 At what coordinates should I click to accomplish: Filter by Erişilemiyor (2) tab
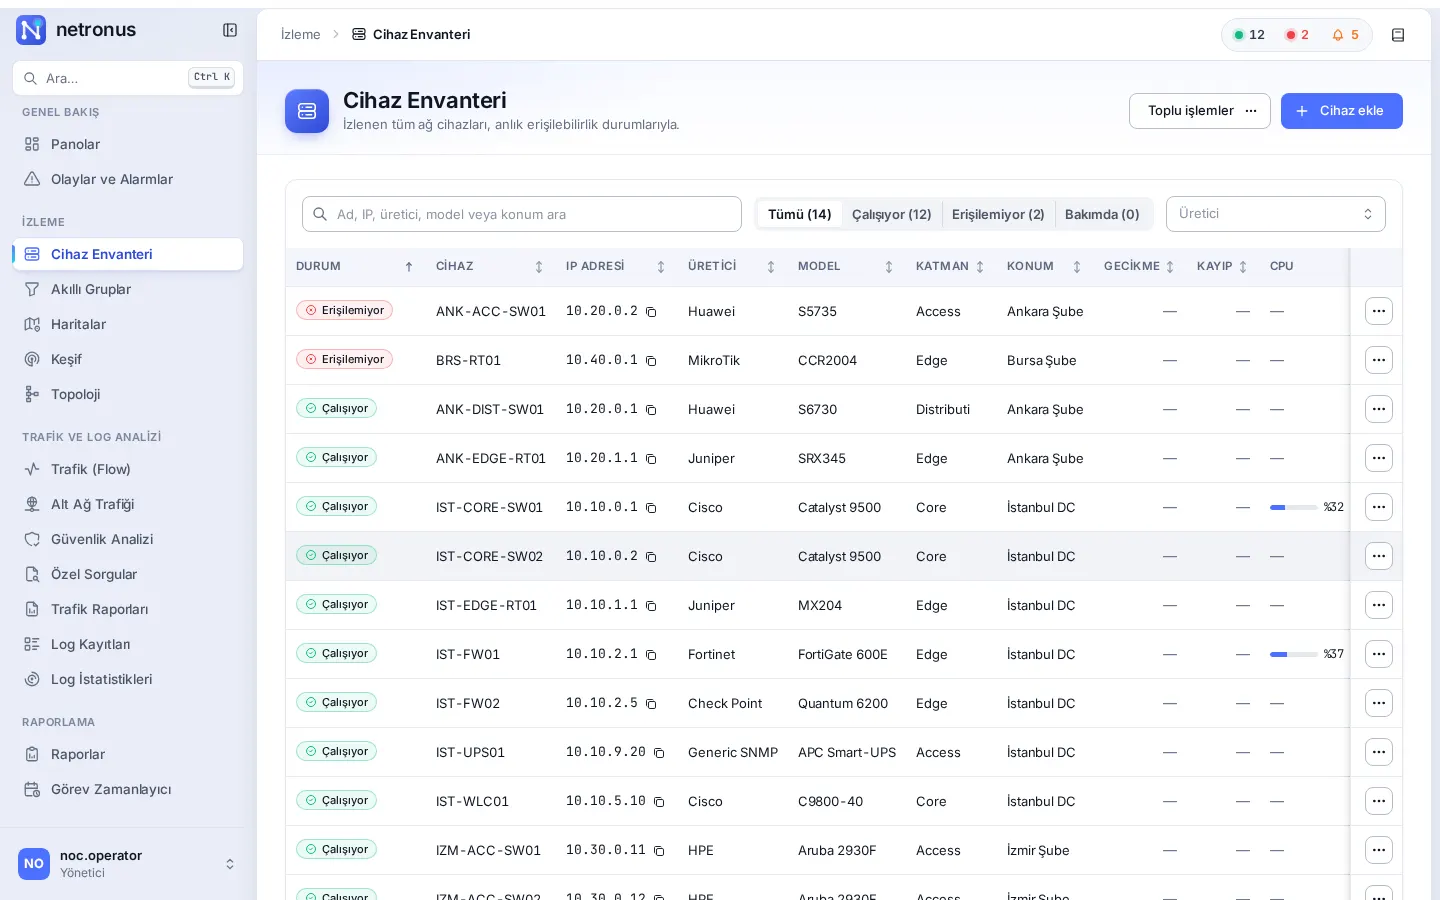998,214
